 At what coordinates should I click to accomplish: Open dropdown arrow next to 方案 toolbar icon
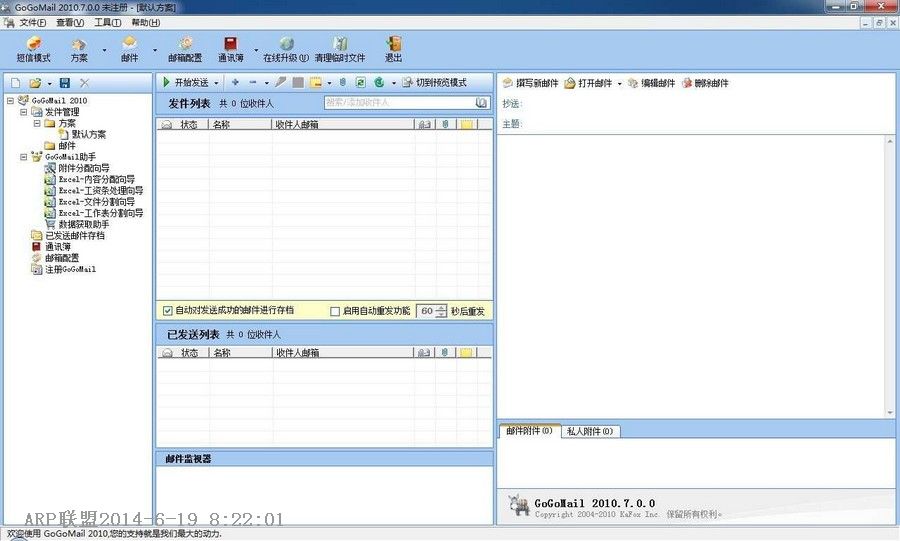(x=104, y=50)
